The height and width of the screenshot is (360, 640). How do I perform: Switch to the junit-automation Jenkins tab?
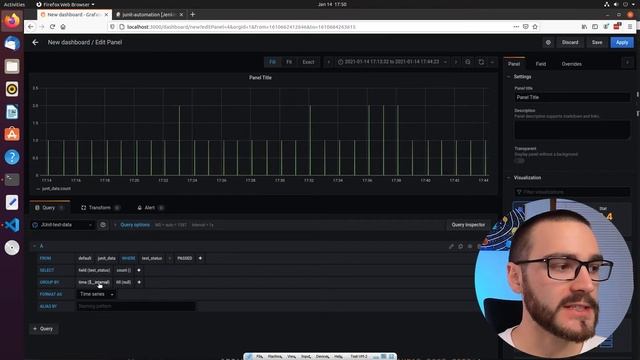tap(148, 14)
